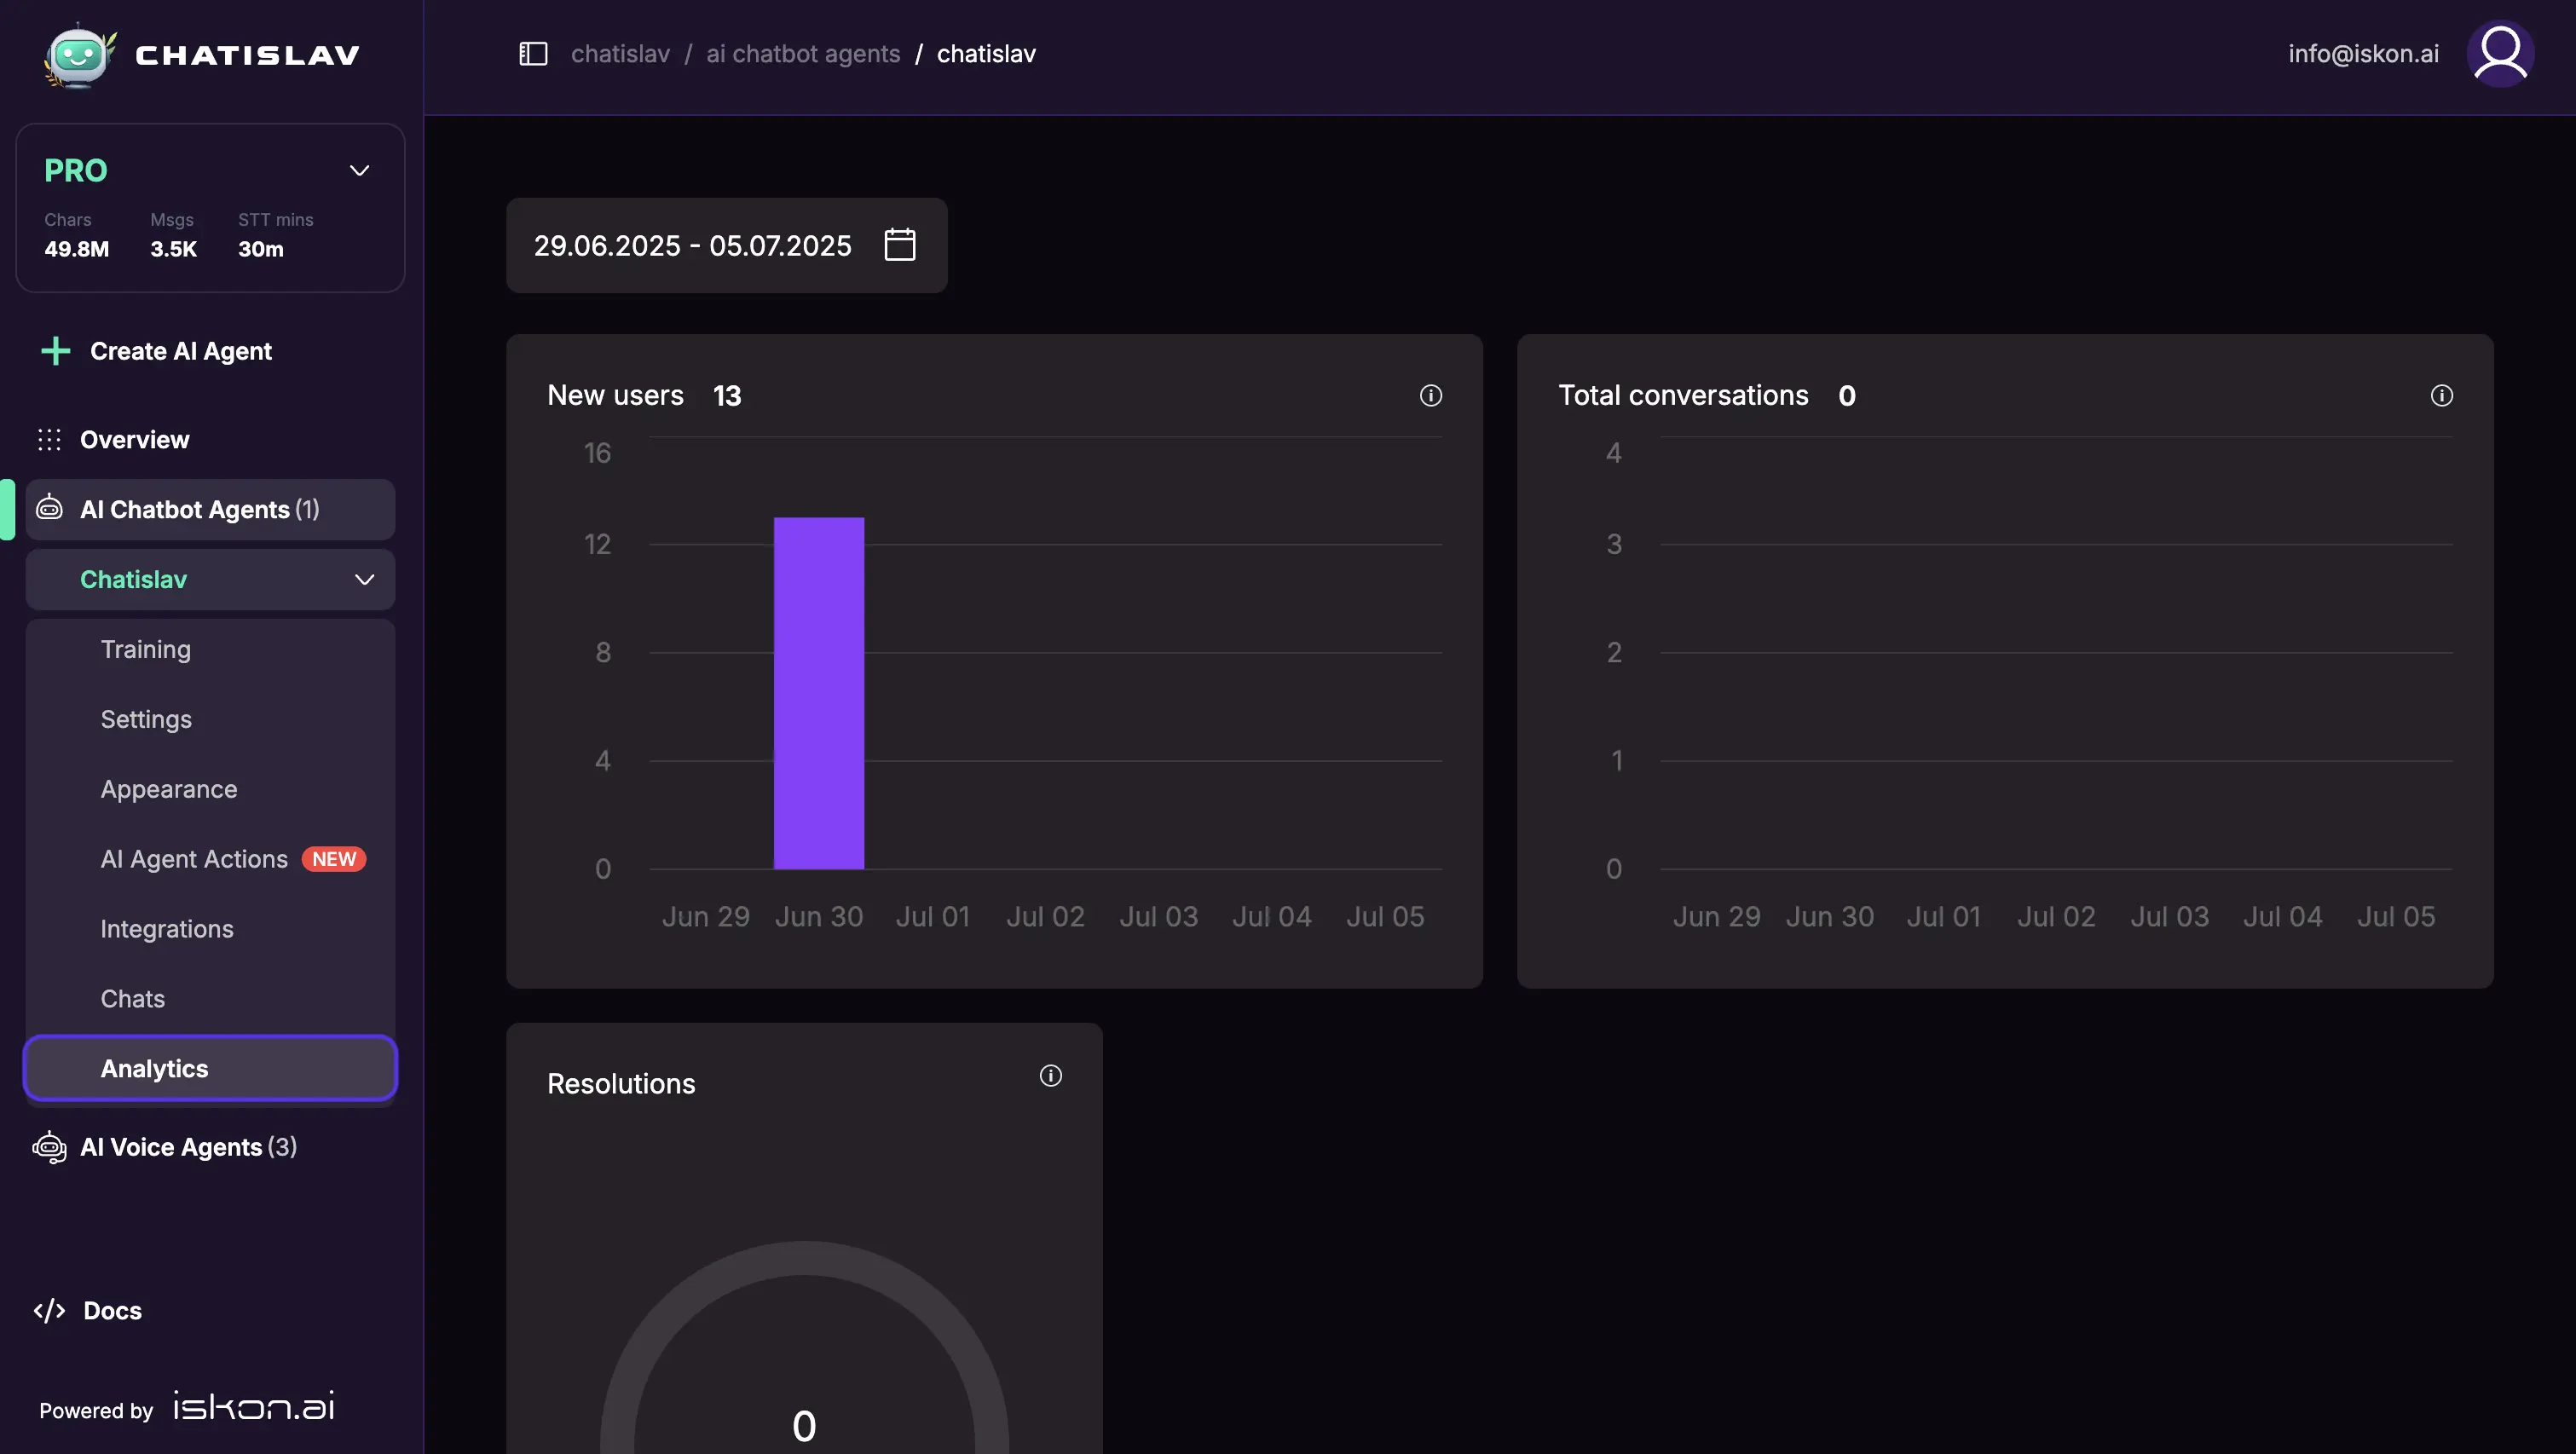Click ai chatbot agents breadcrumb
The height and width of the screenshot is (1454, 2576).
(803, 54)
